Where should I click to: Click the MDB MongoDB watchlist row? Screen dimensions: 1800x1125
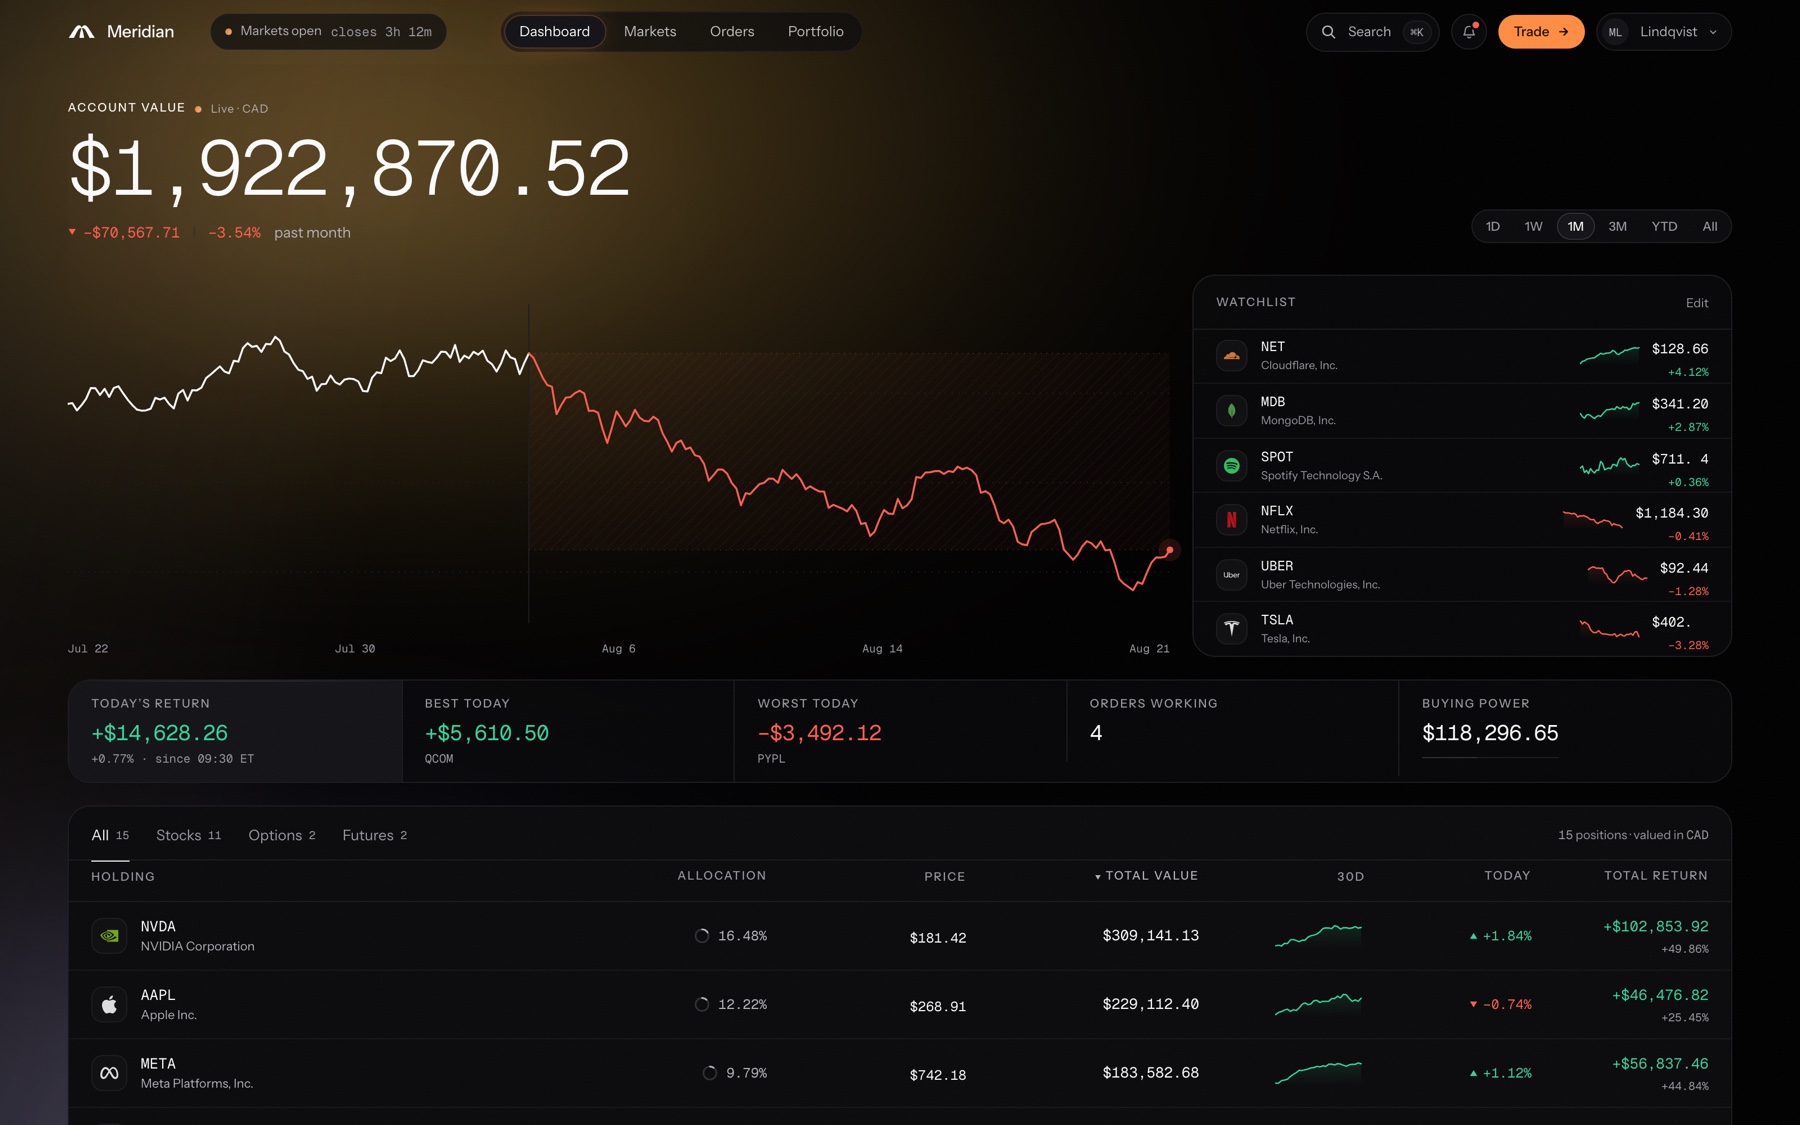pyautogui.click(x=1462, y=411)
